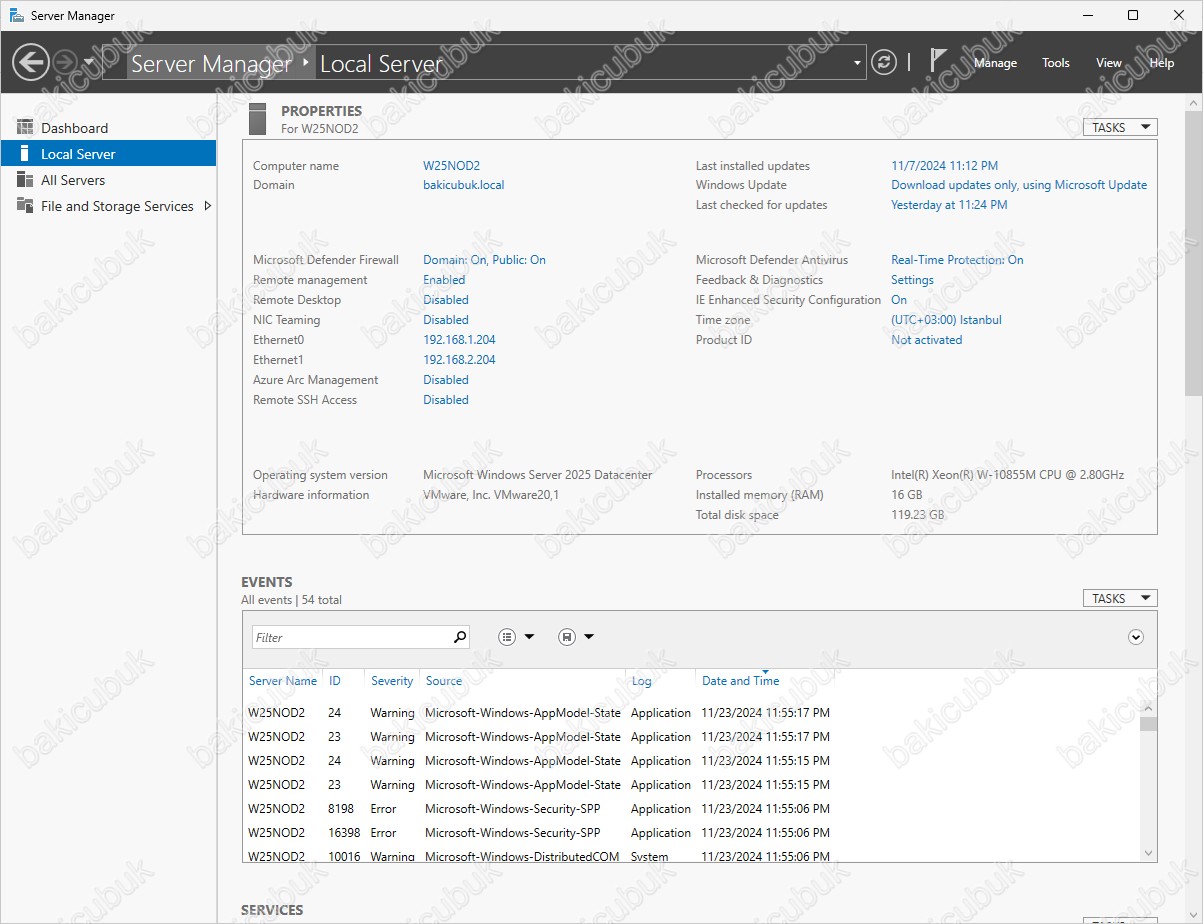Image resolution: width=1203 pixels, height=924 pixels.
Task: Open the View menu
Action: click(1109, 62)
